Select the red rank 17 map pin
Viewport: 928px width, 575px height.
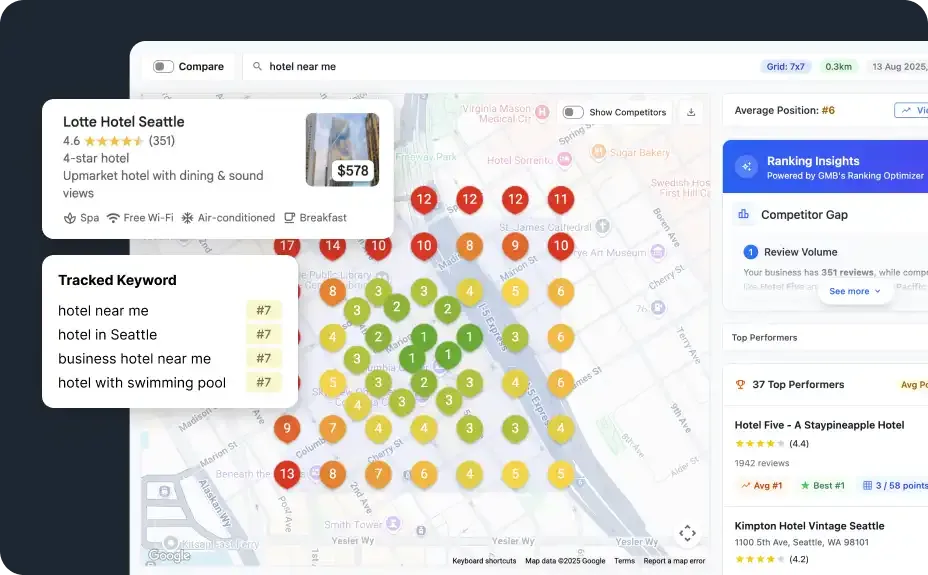(287, 246)
